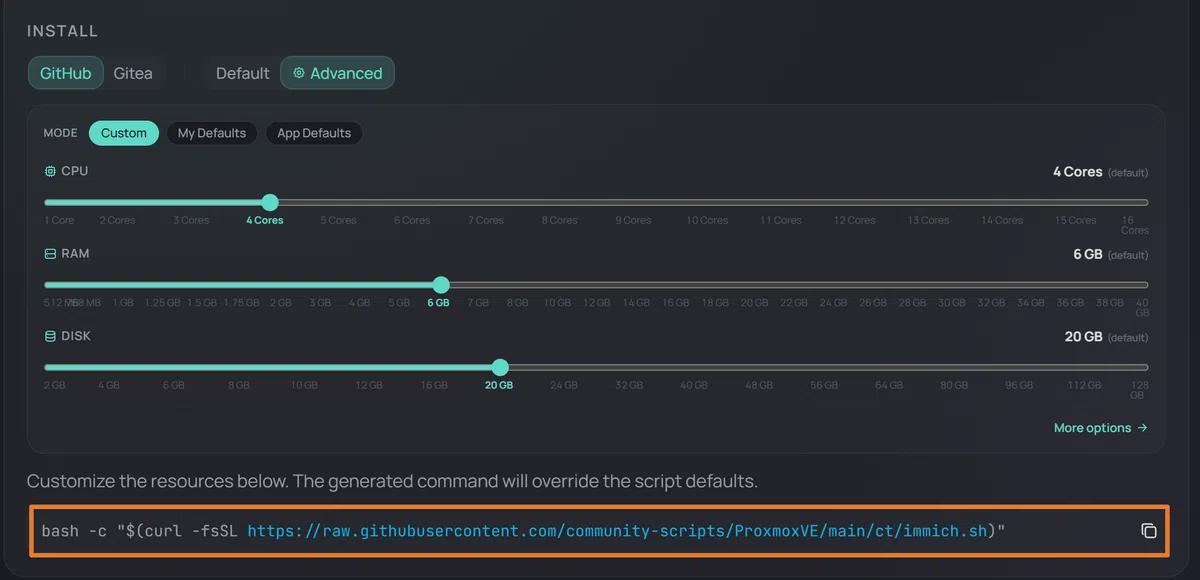Apply the App Defaults preset
Screen dimensions: 1200x580
click(314, 133)
